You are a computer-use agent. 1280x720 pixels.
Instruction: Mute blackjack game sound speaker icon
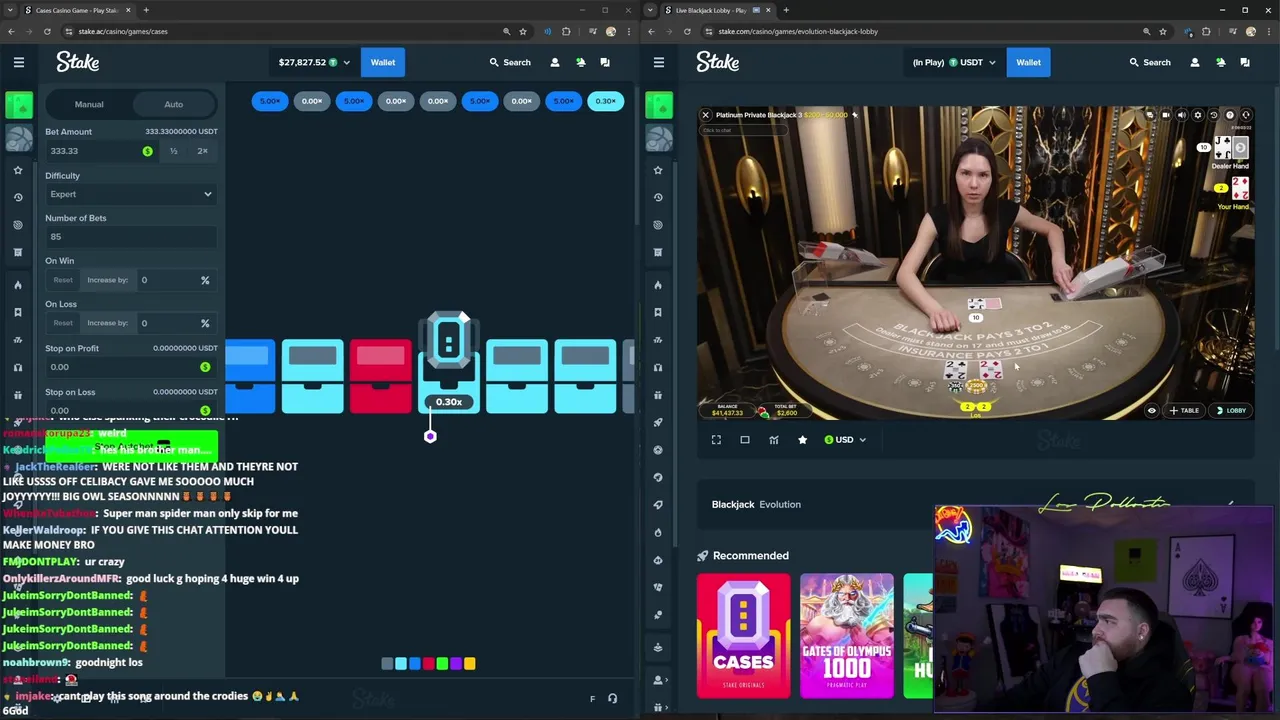[x=1182, y=115]
